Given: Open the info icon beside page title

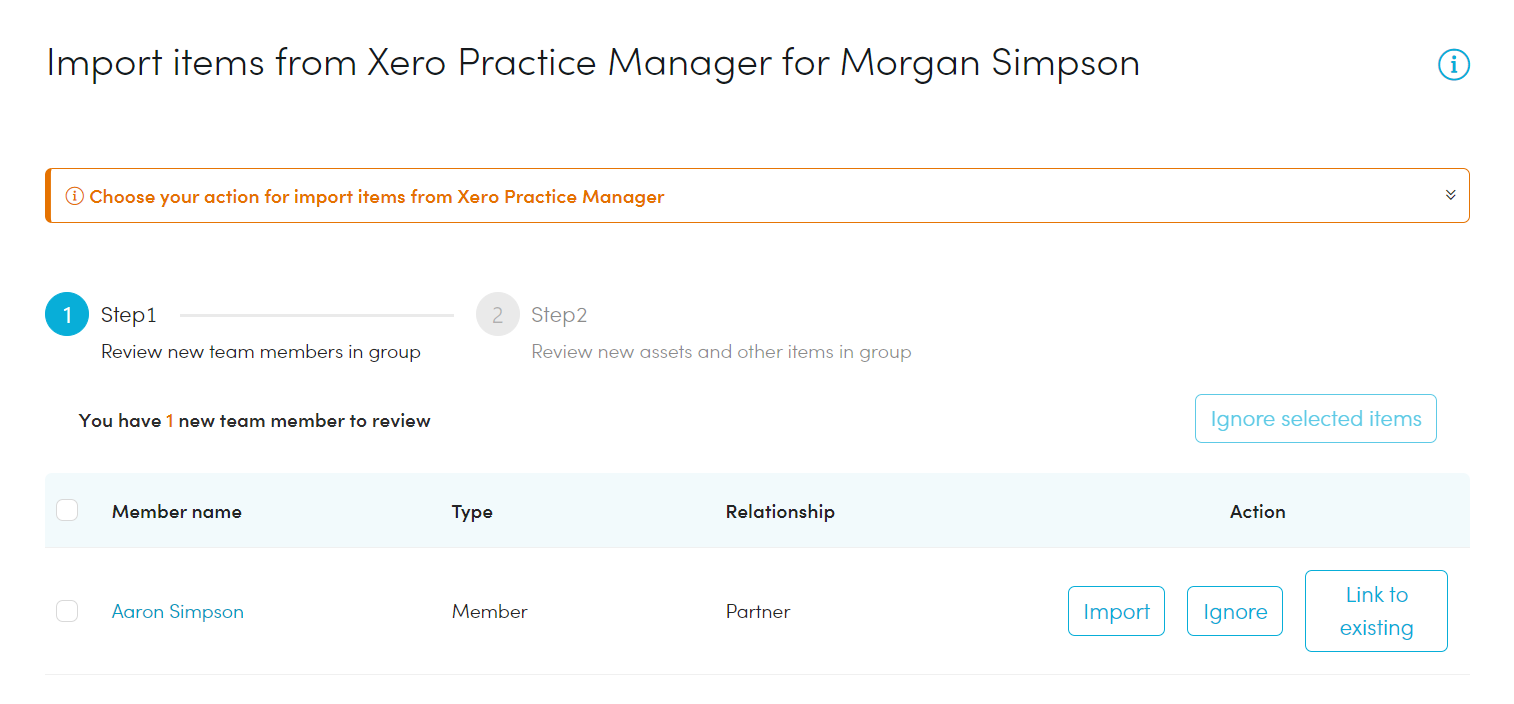Looking at the screenshot, I should [1453, 65].
